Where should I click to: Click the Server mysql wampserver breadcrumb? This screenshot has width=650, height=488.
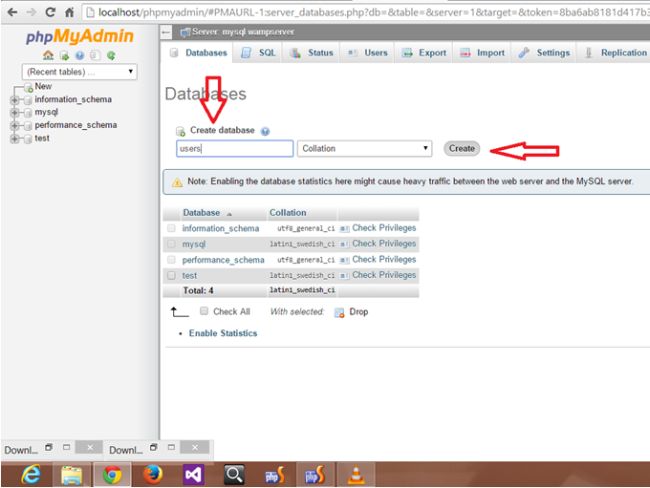[243, 32]
